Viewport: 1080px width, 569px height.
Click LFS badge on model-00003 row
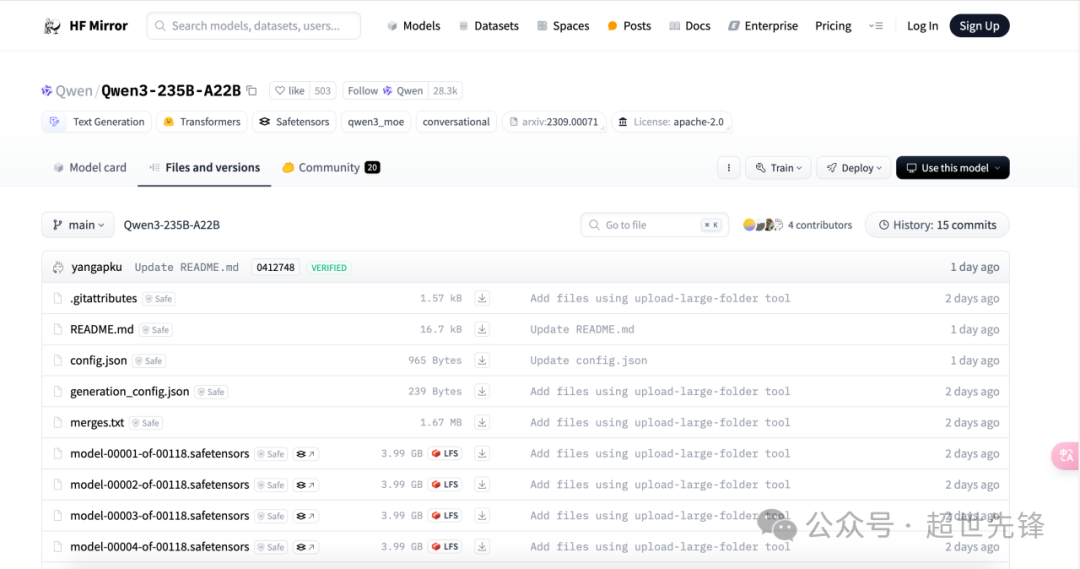[x=445, y=515]
